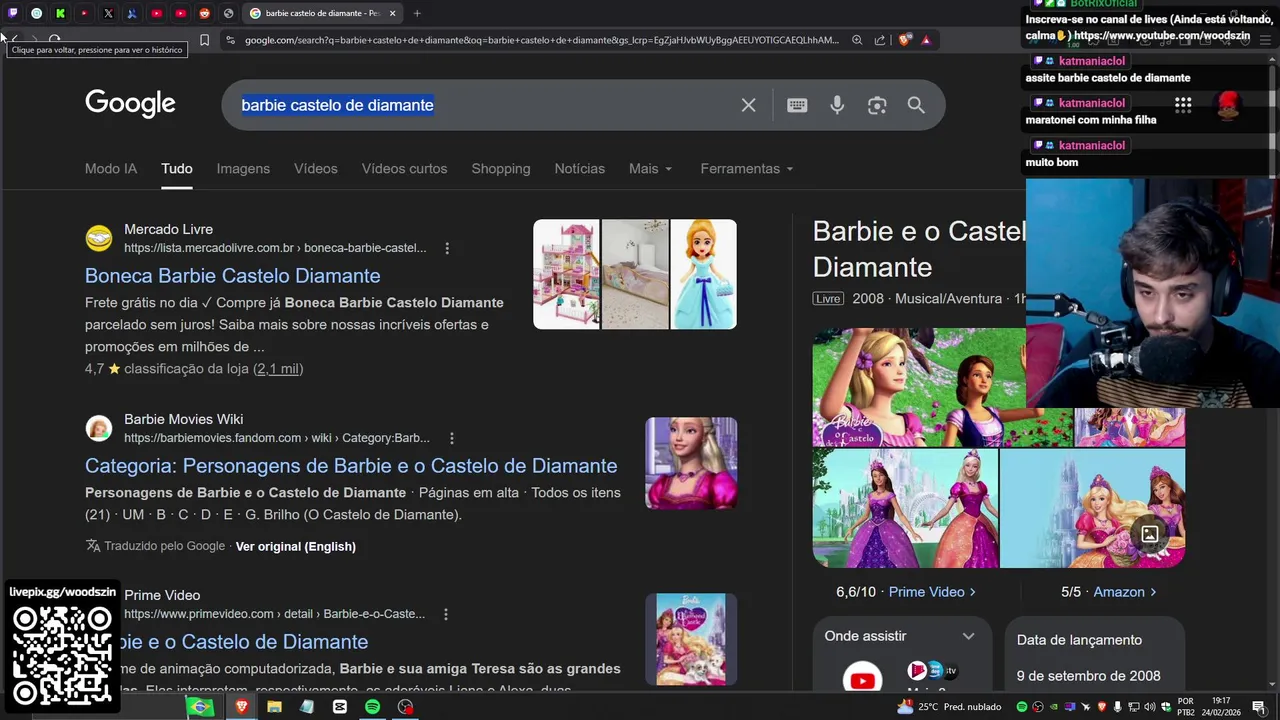This screenshot has width=1280, height=720.
Task: Open the pinned Reddit tab
Action: pyautogui.click(x=204, y=13)
